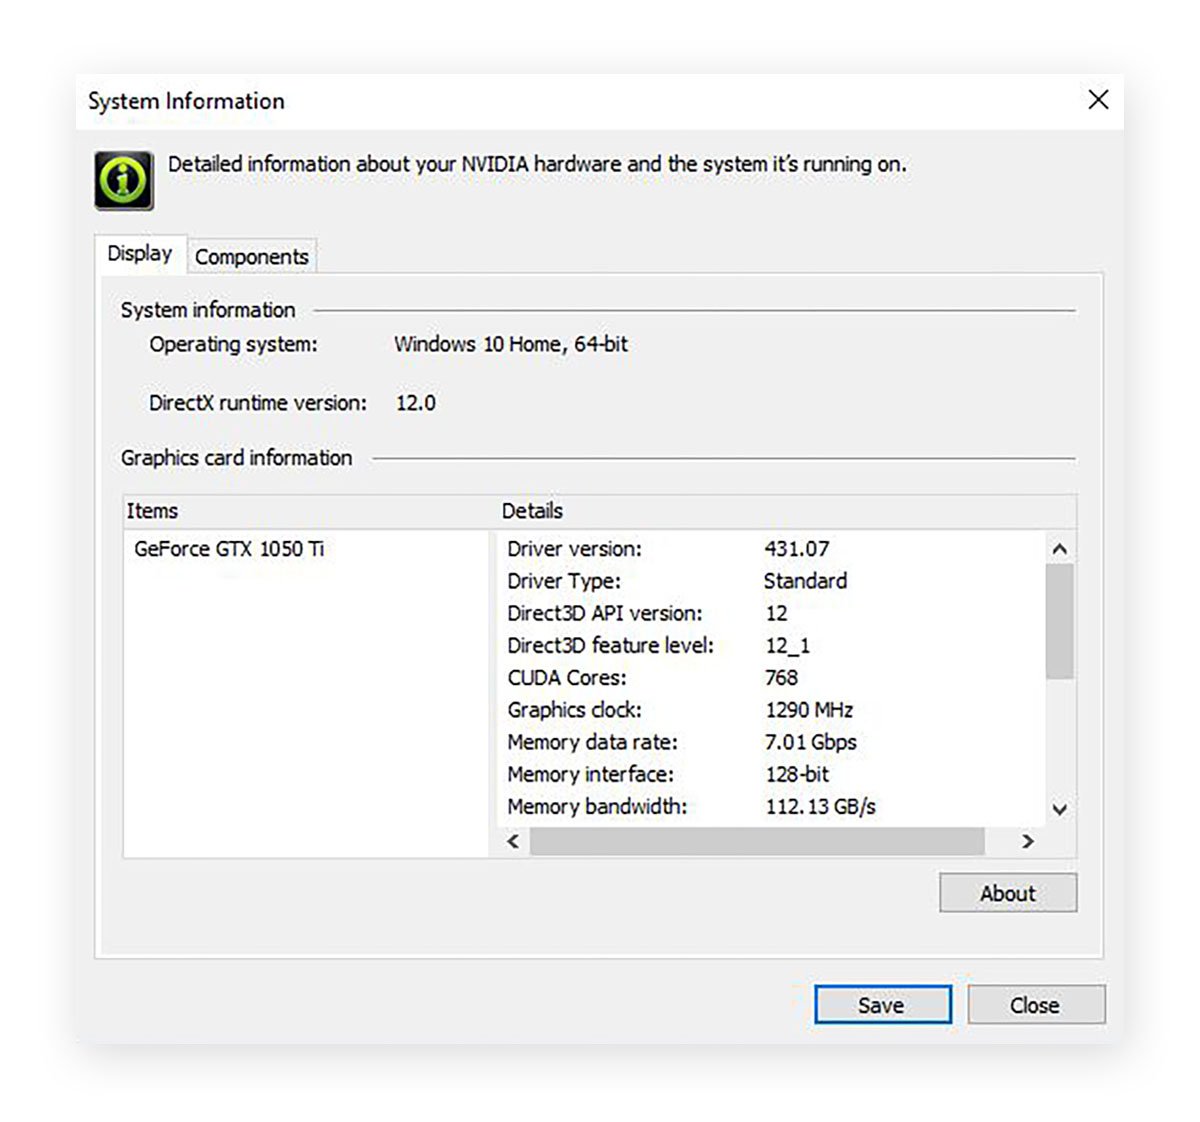1200x1122 pixels.
Task: Click the Driver Type value Standard
Action: (805, 581)
